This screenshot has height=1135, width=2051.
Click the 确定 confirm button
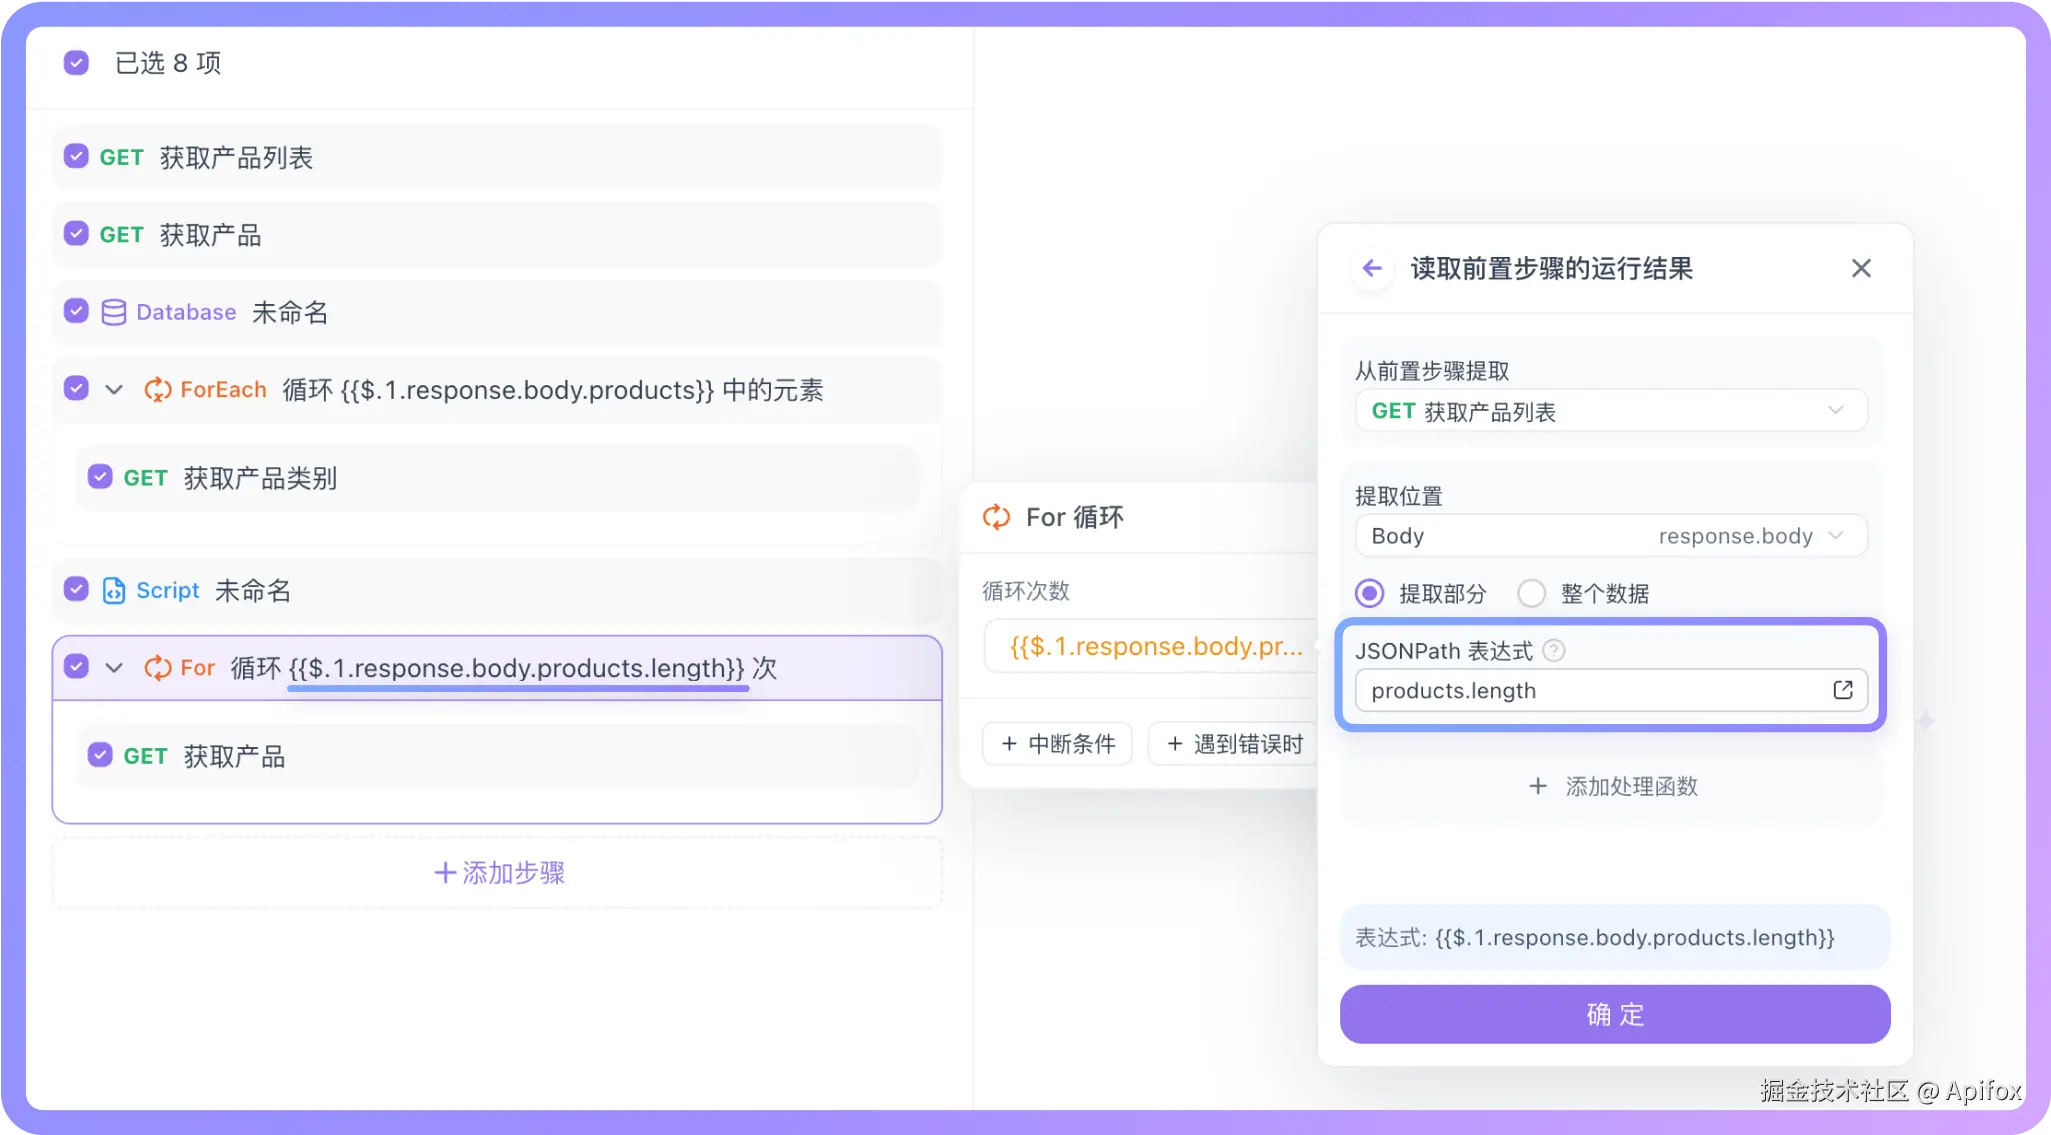click(1614, 1014)
